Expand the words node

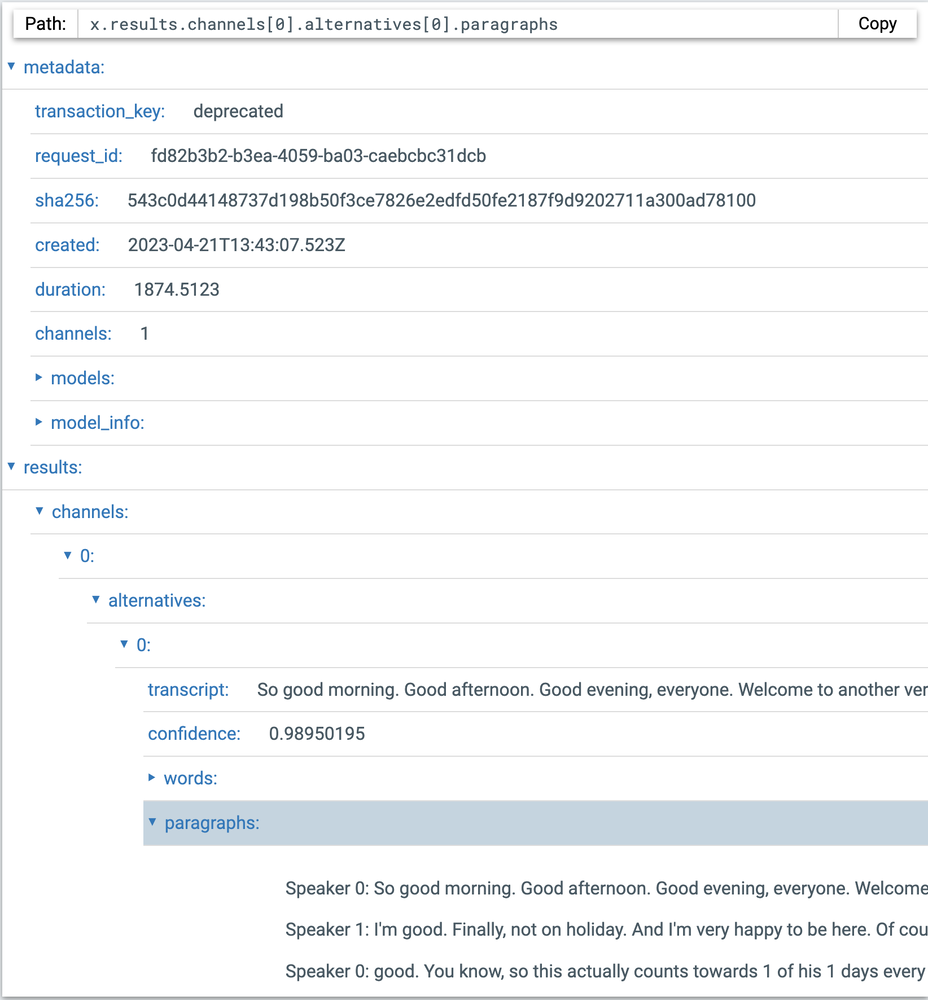click(153, 778)
